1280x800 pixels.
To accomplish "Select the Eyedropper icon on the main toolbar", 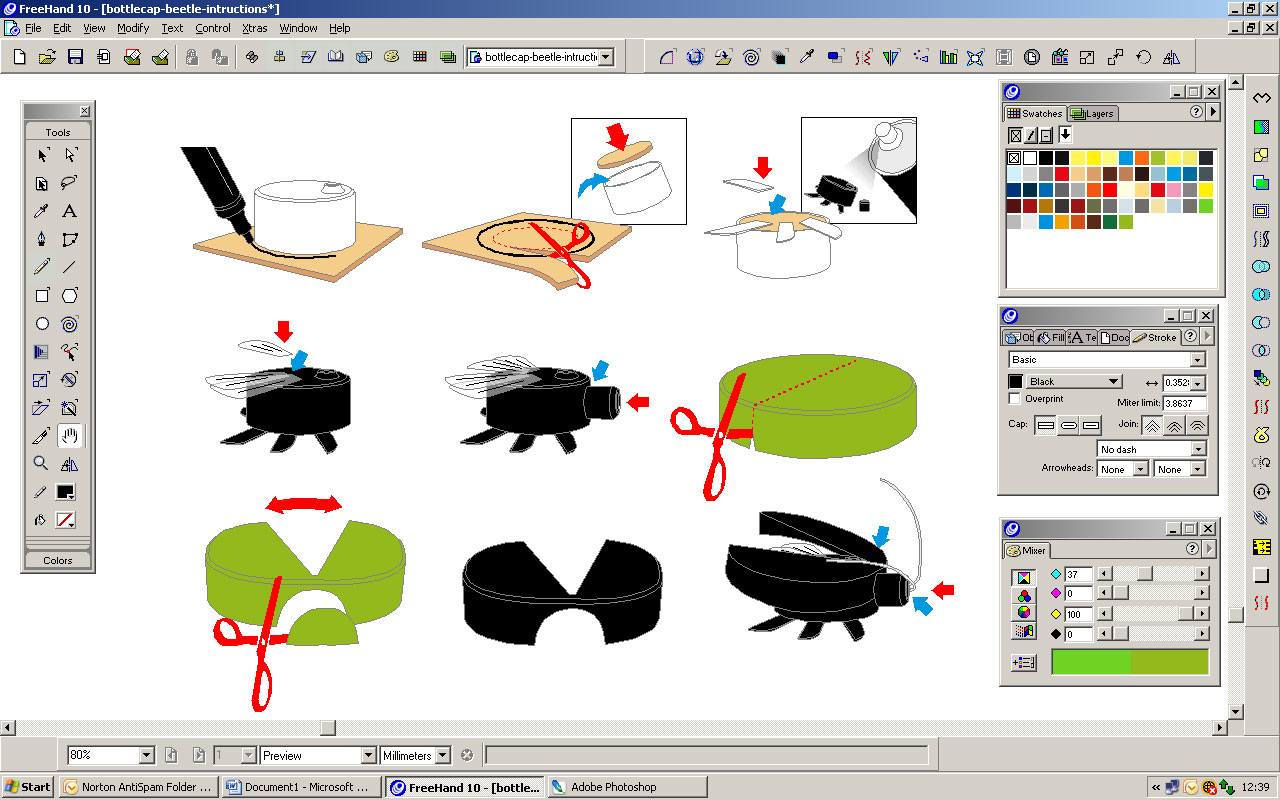I will coord(807,57).
